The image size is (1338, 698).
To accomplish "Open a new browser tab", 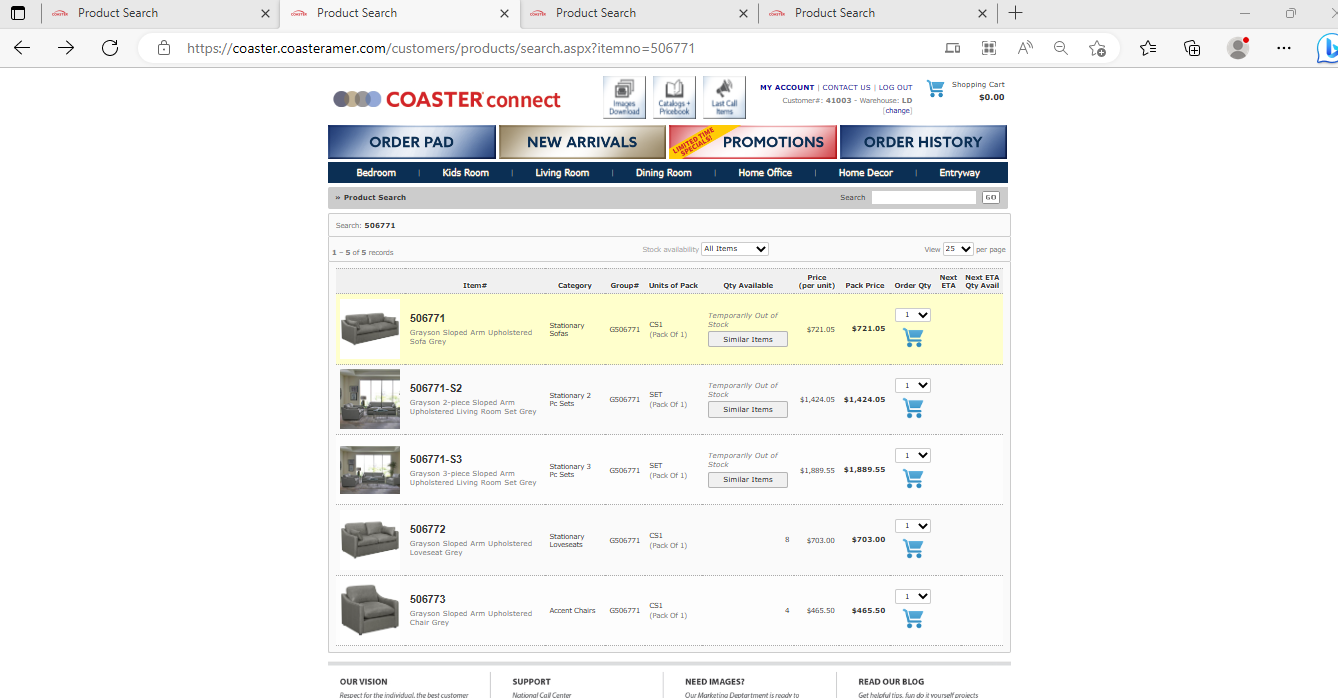I will [x=1016, y=13].
